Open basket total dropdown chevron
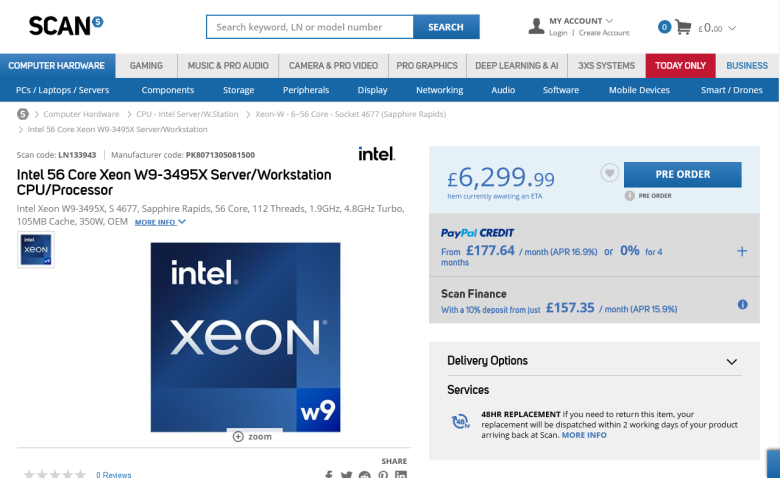Screen dimensions: 780x478 732,28
